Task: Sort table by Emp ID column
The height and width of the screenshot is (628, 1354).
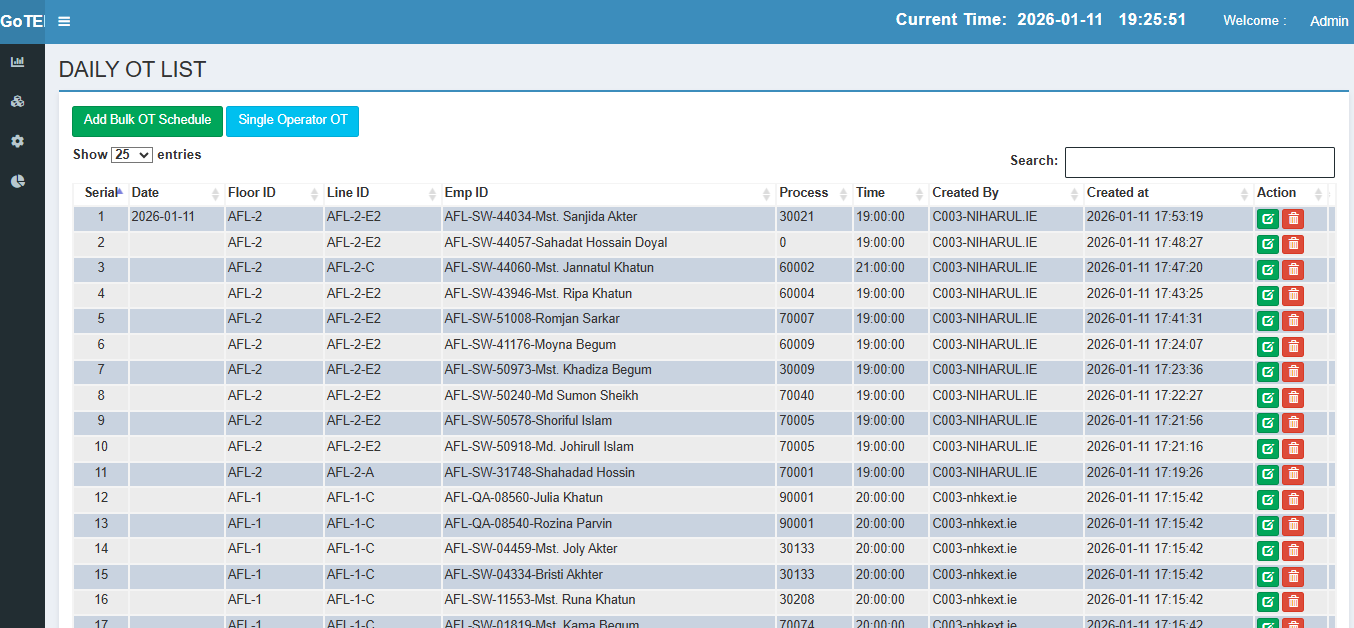Action: (x=607, y=193)
